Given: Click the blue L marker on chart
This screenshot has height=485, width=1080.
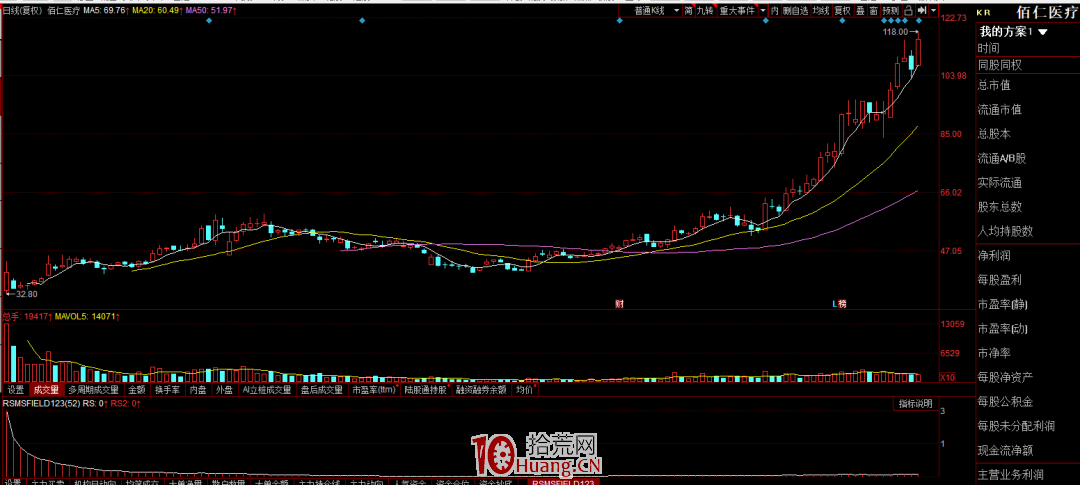Looking at the screenshot, I should point(833,303).
